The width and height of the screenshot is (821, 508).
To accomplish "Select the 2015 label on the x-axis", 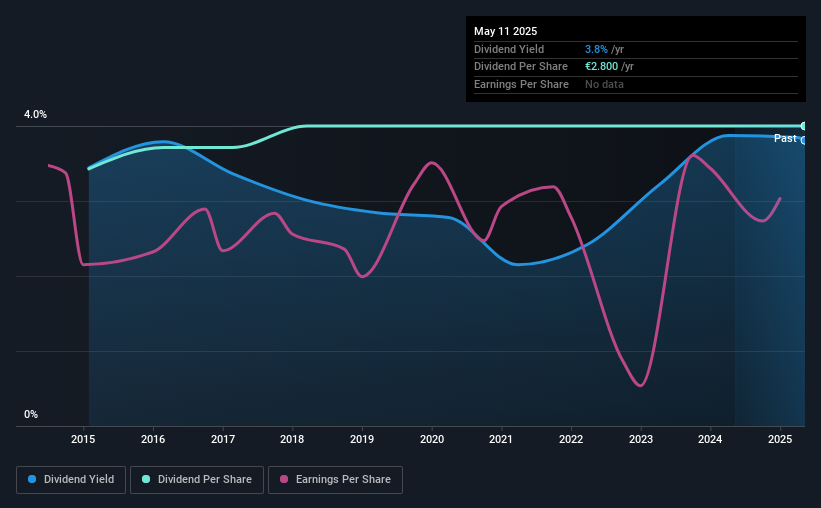I will tap(83, 439).
